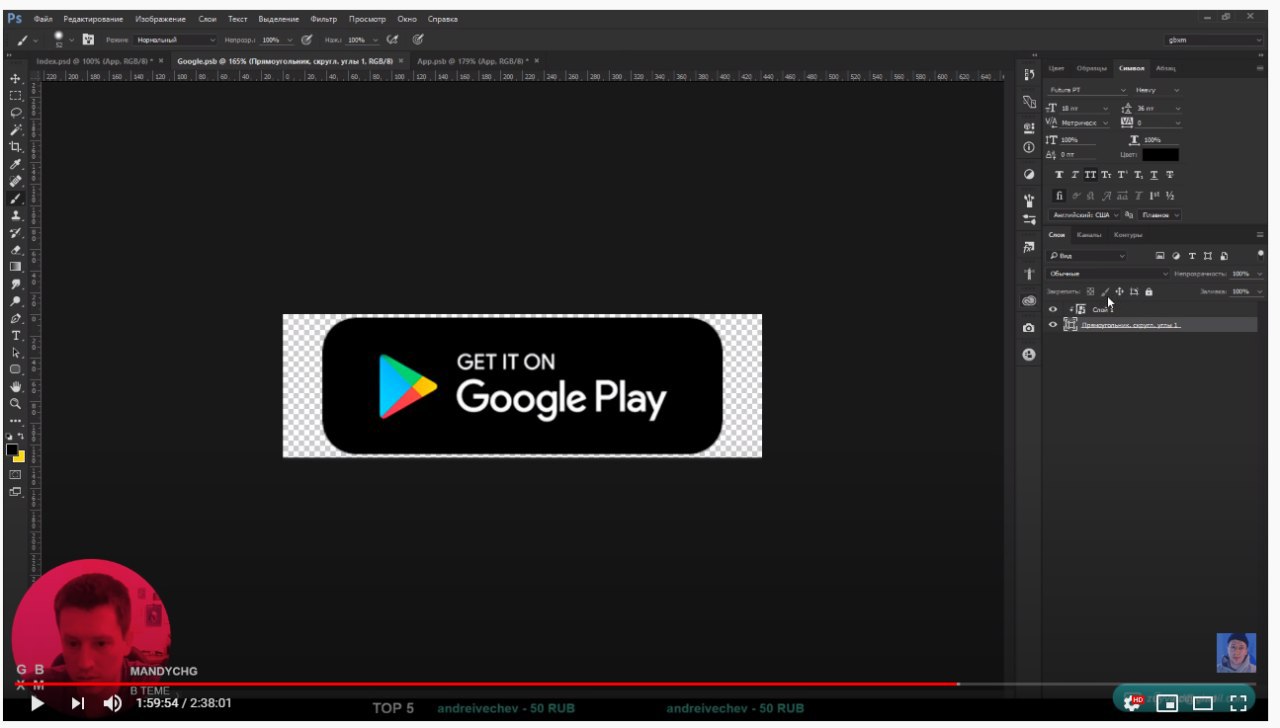Screen dimensions: 1280x728
Task: Toggle lock position in Layers panel
Action: [1119, 291]
